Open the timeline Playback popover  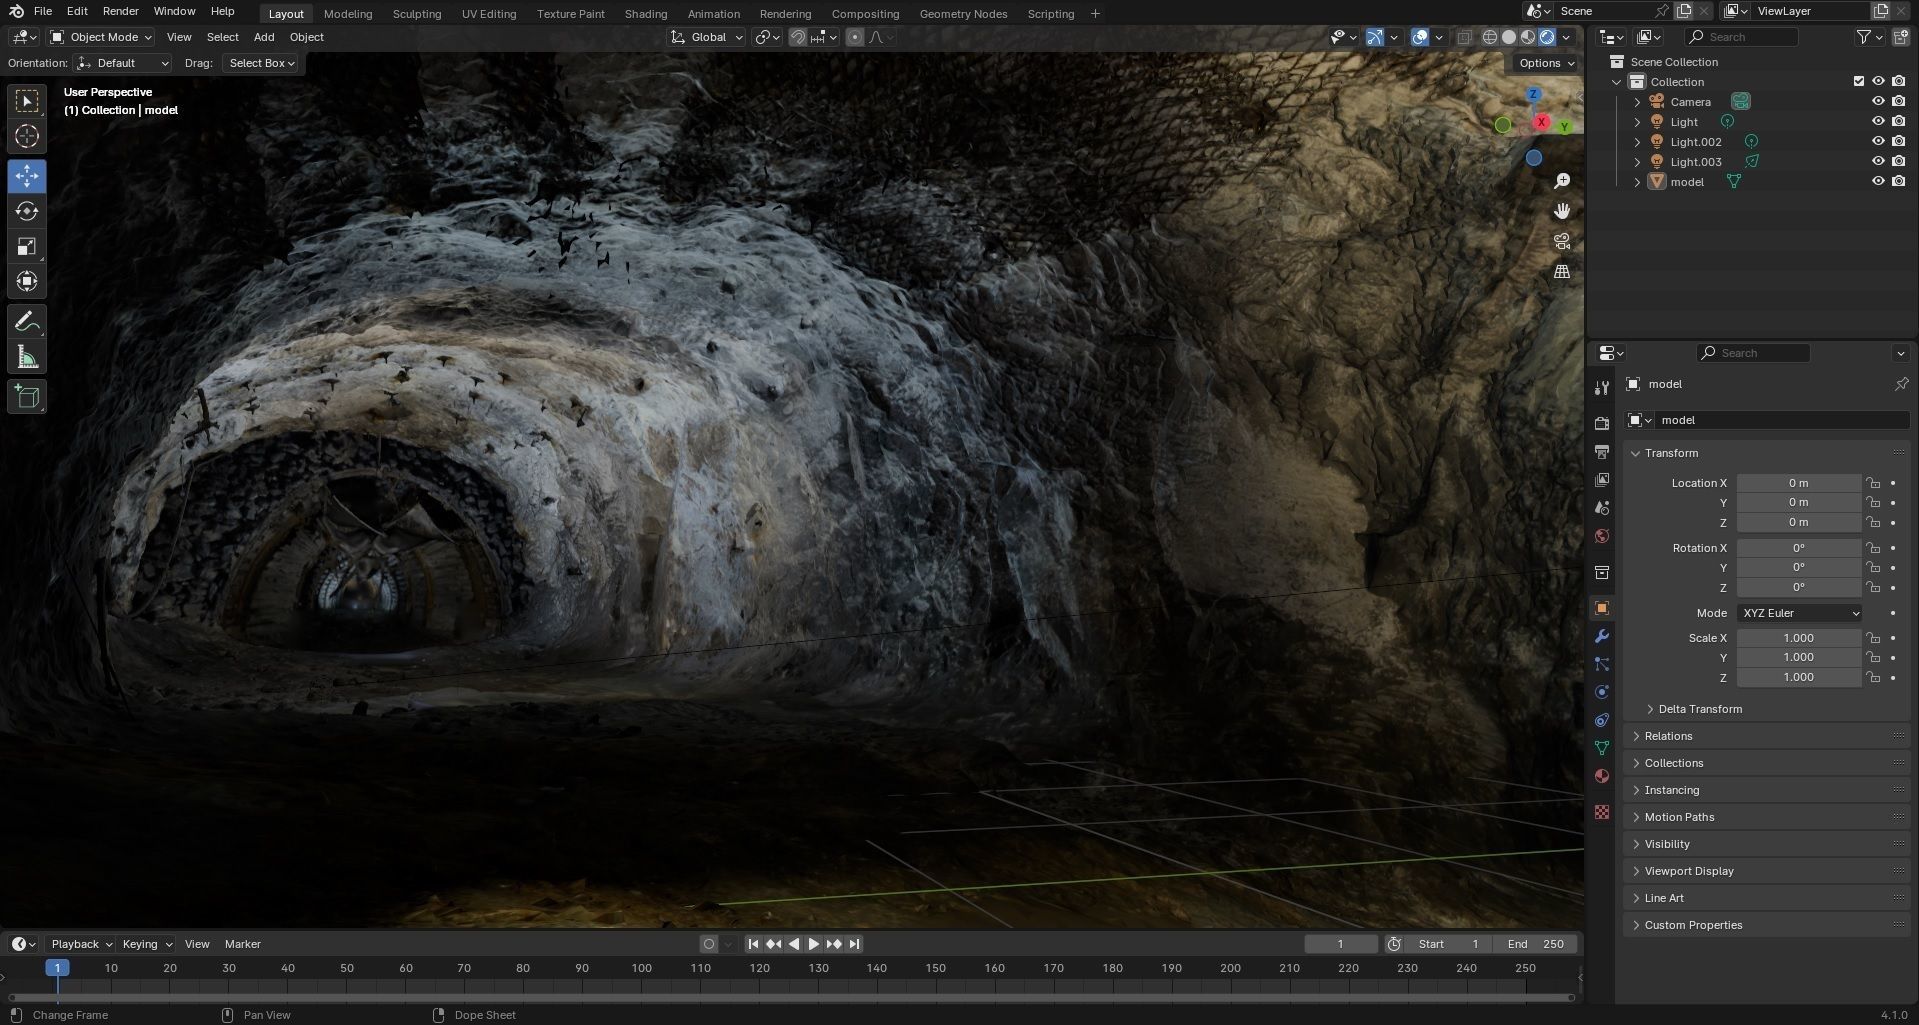pos(81,944)
